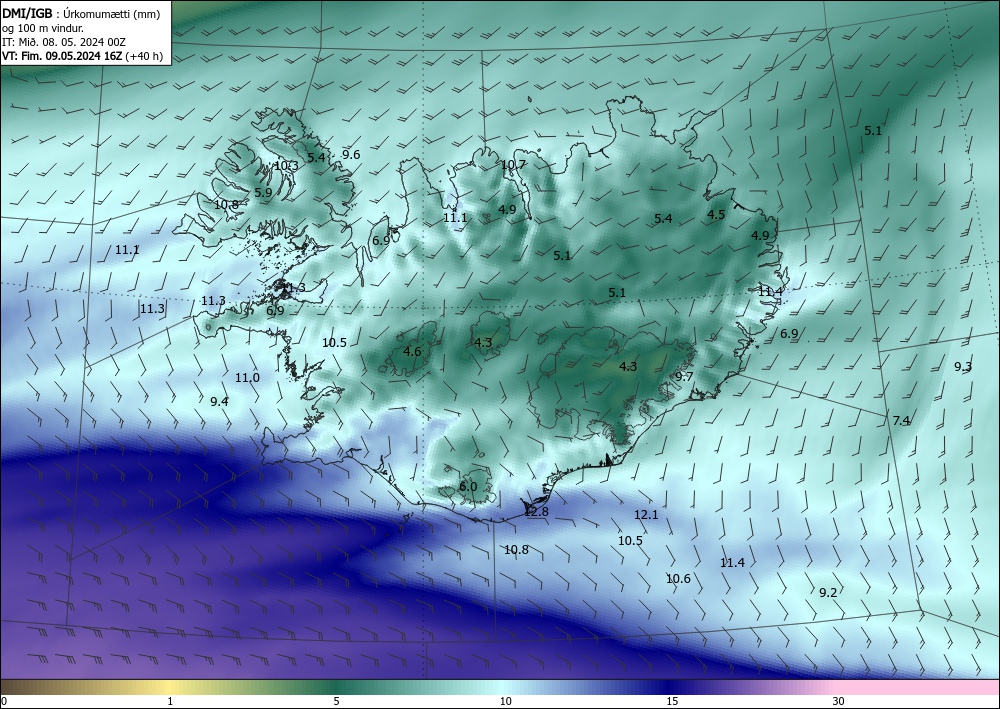Viewport: 1000px width, 709px height.
Task: Click the 11.4 value on the east coast
Action: click(770, 291)
